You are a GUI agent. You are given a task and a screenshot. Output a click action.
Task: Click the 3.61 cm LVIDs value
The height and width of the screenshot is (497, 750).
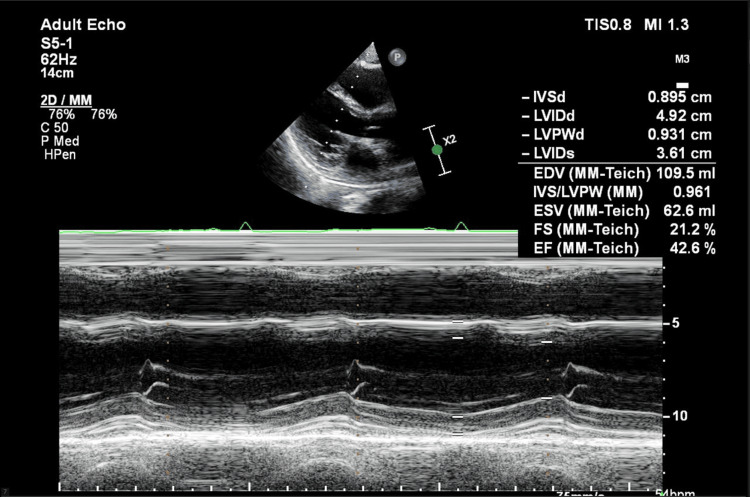pos(684,154)
